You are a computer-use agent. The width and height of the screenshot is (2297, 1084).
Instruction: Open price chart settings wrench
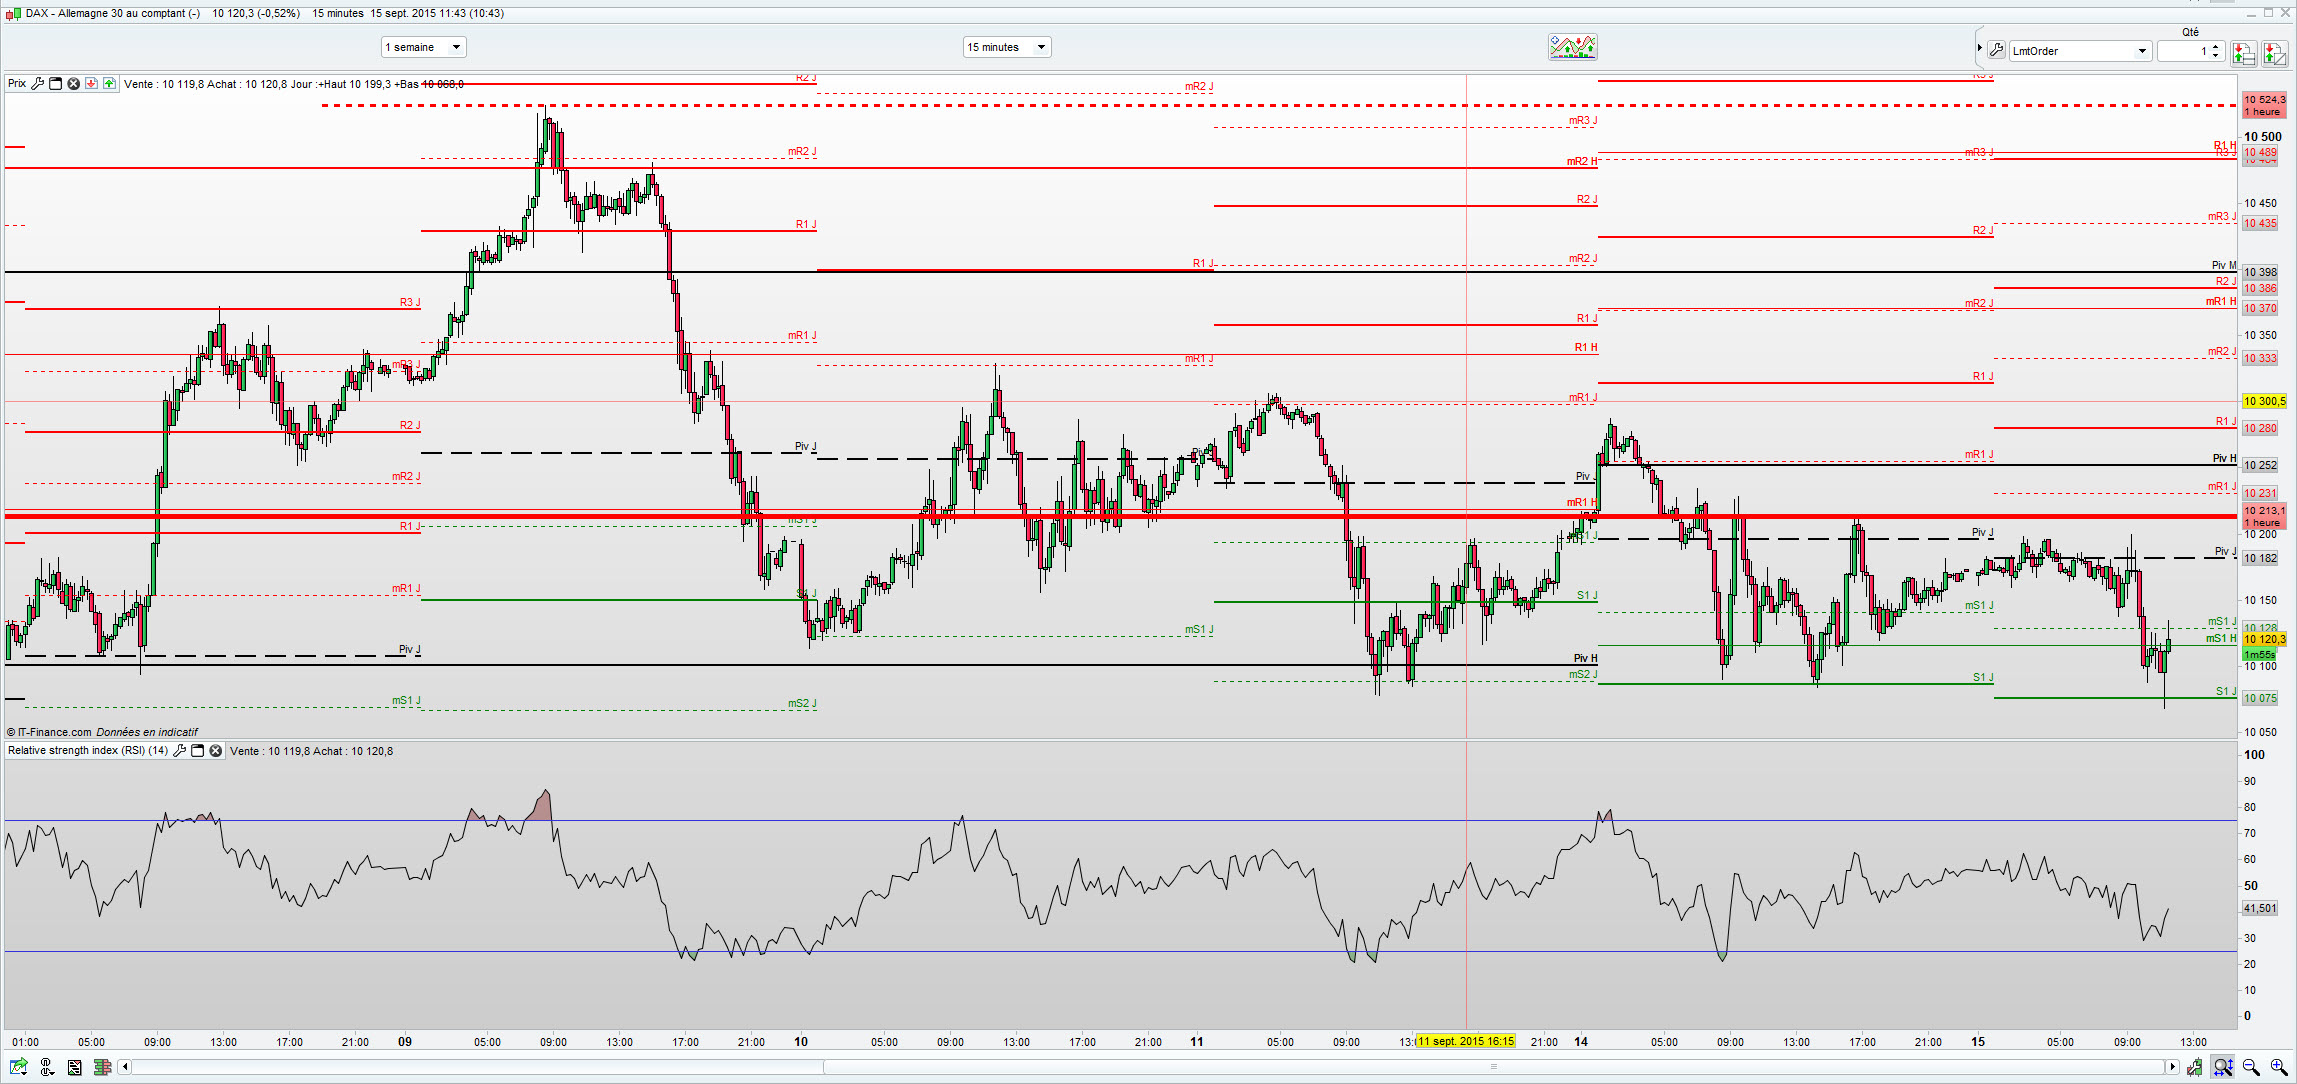(x=38, y=84)
